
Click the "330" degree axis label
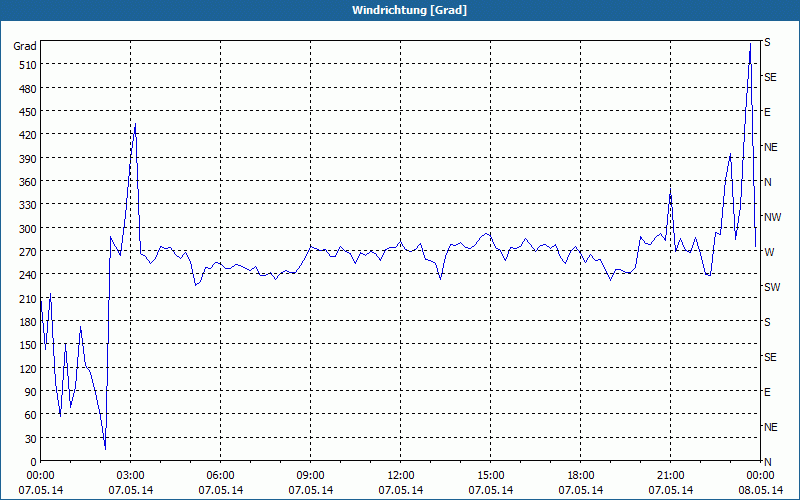pos(28,205)
